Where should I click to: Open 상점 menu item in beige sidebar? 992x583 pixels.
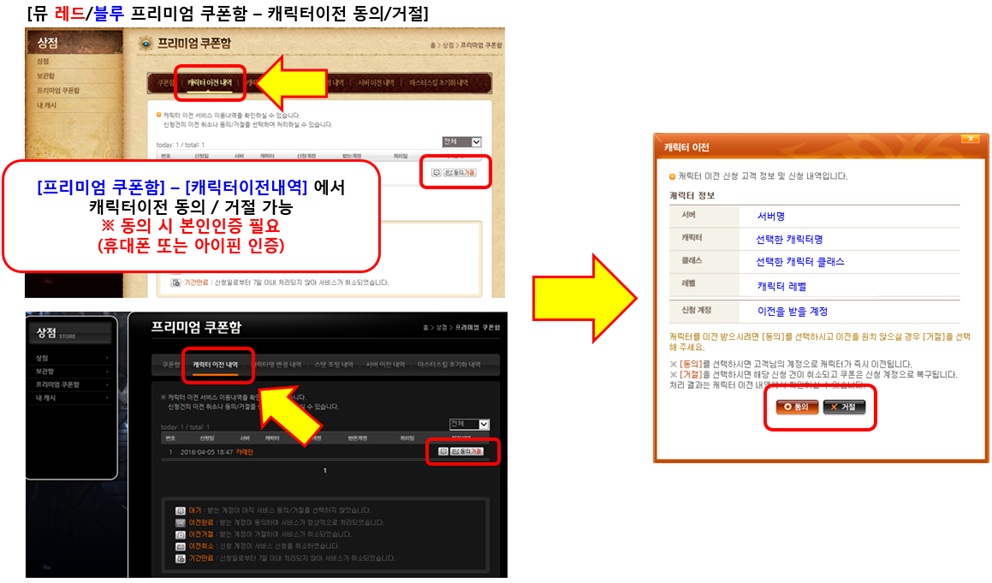coord(42,61)
